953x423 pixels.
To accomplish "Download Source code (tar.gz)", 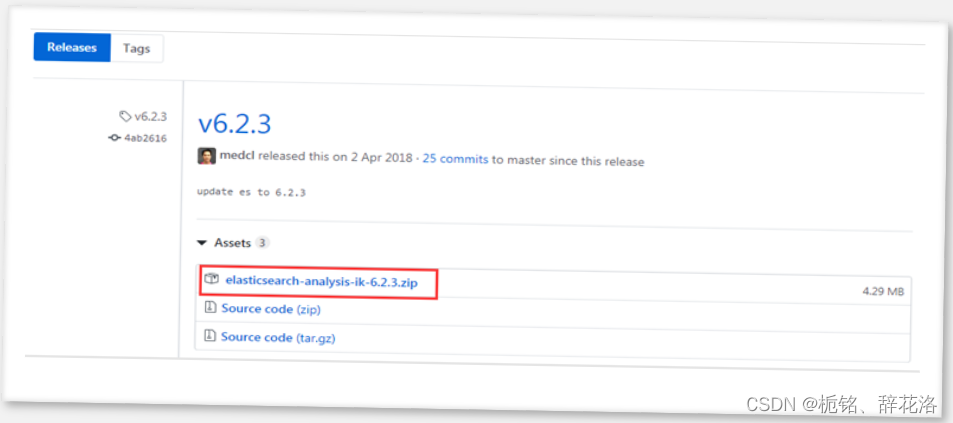I will (x=278, y=337).
